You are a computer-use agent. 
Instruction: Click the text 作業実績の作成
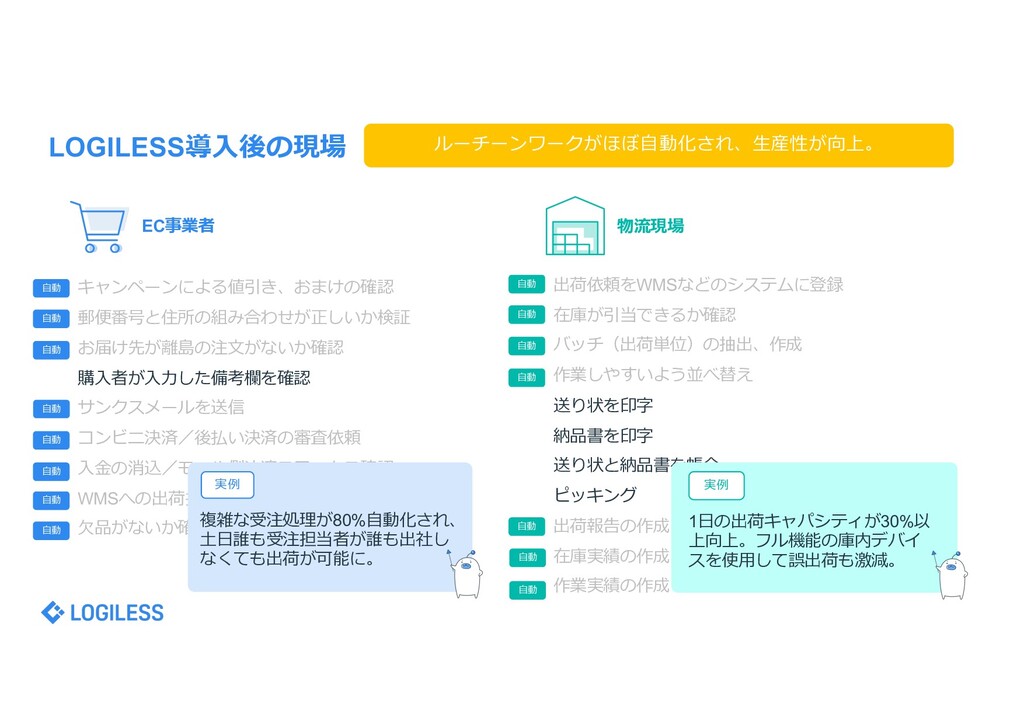coord(611,586)
